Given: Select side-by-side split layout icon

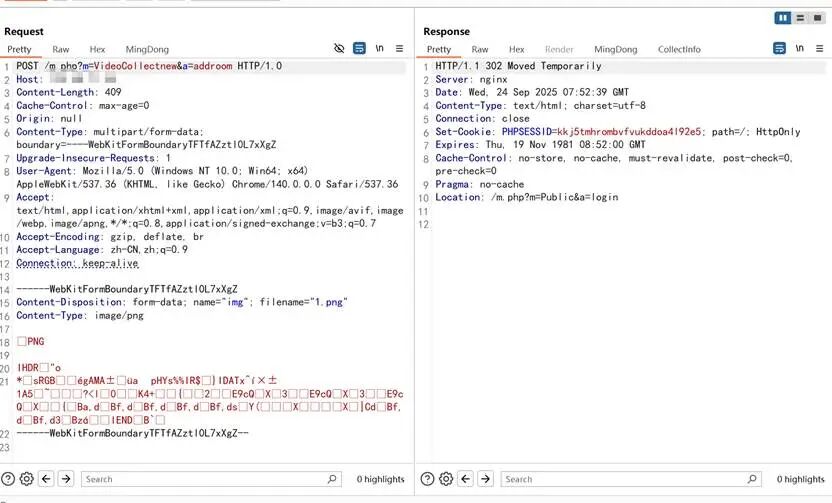Looking at the screenshot, I should pos(784,18).
